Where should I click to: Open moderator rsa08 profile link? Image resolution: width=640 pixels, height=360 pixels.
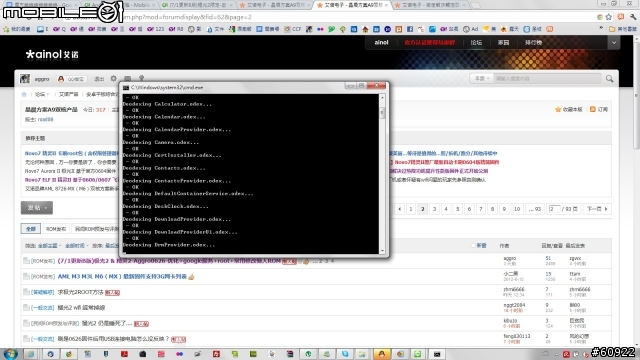click(x=45, y=120)
